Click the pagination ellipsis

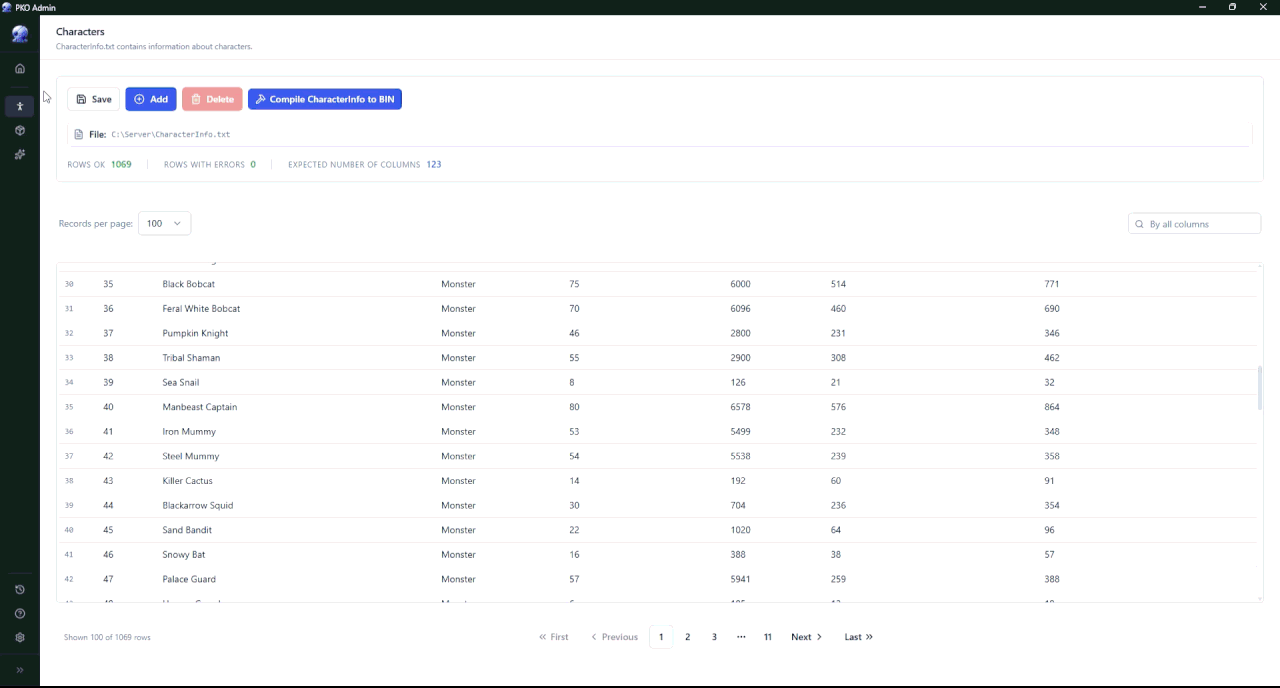tap(741, 637)
